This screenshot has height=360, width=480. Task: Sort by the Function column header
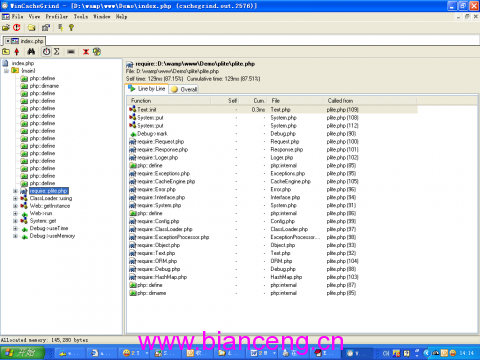[169, 101]
